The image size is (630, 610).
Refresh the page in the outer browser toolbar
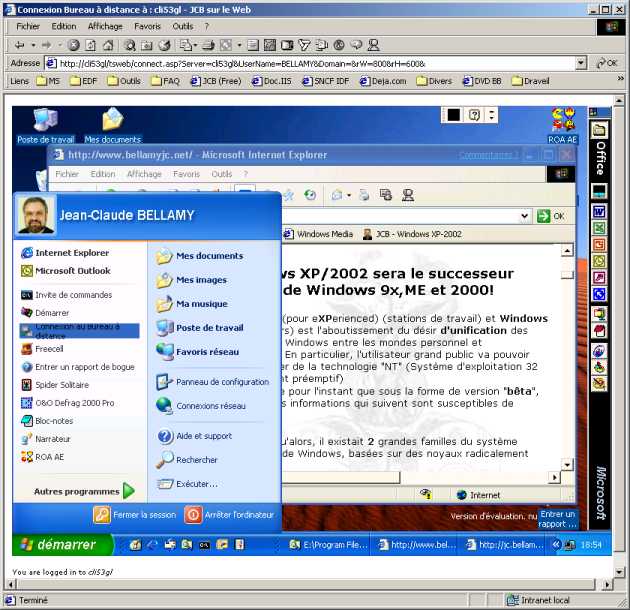91,45
